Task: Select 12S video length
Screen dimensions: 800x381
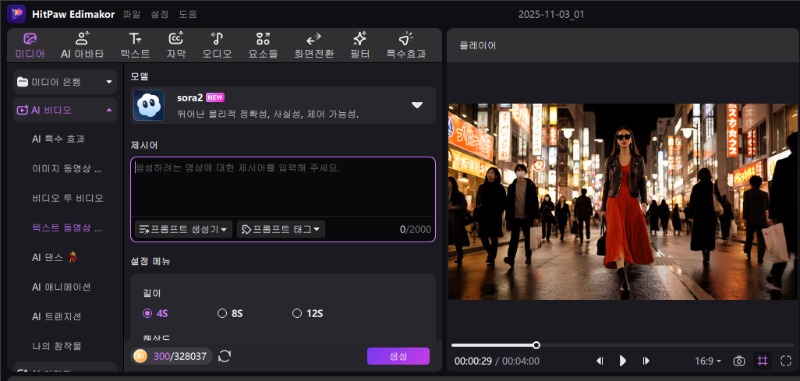Action: pos(307,314)
